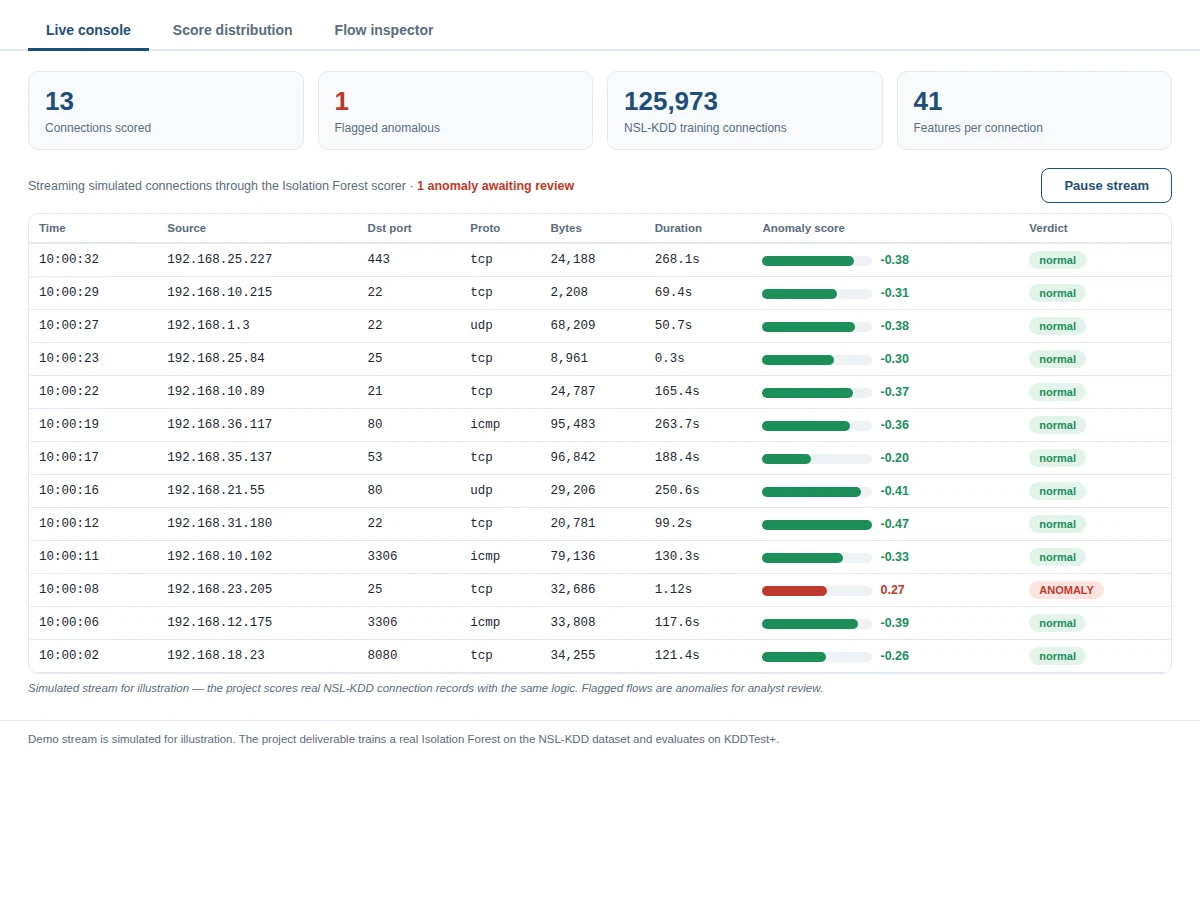Click duration value 268.1s
Screen dimensions: 1200x900
tap(677, 260)
